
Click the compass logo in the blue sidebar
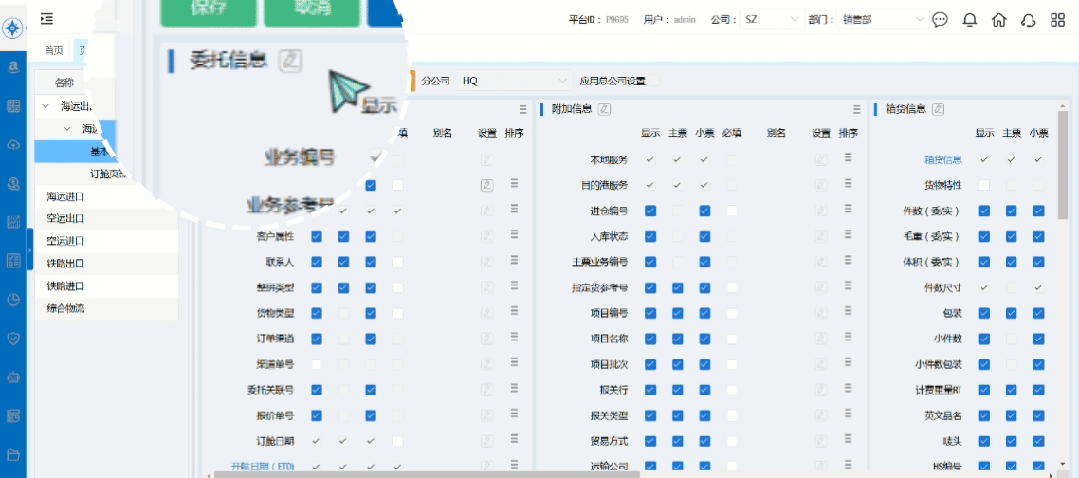[13, 28]
